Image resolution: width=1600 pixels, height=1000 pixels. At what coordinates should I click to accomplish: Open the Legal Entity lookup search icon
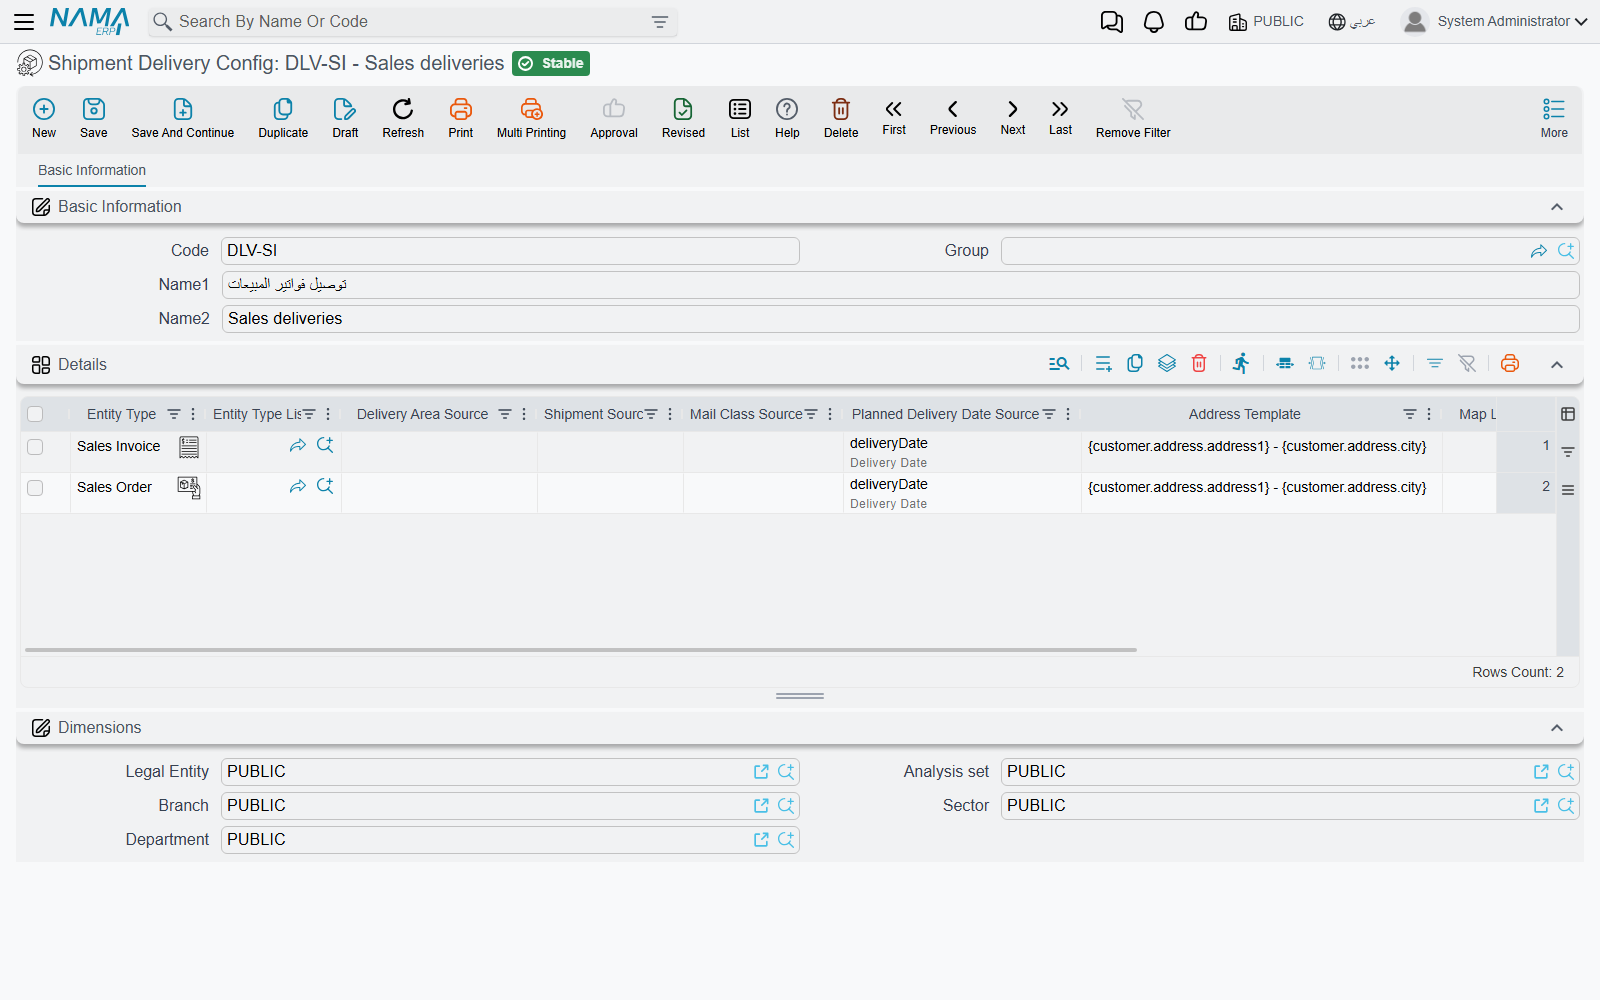tap(786, 772)
